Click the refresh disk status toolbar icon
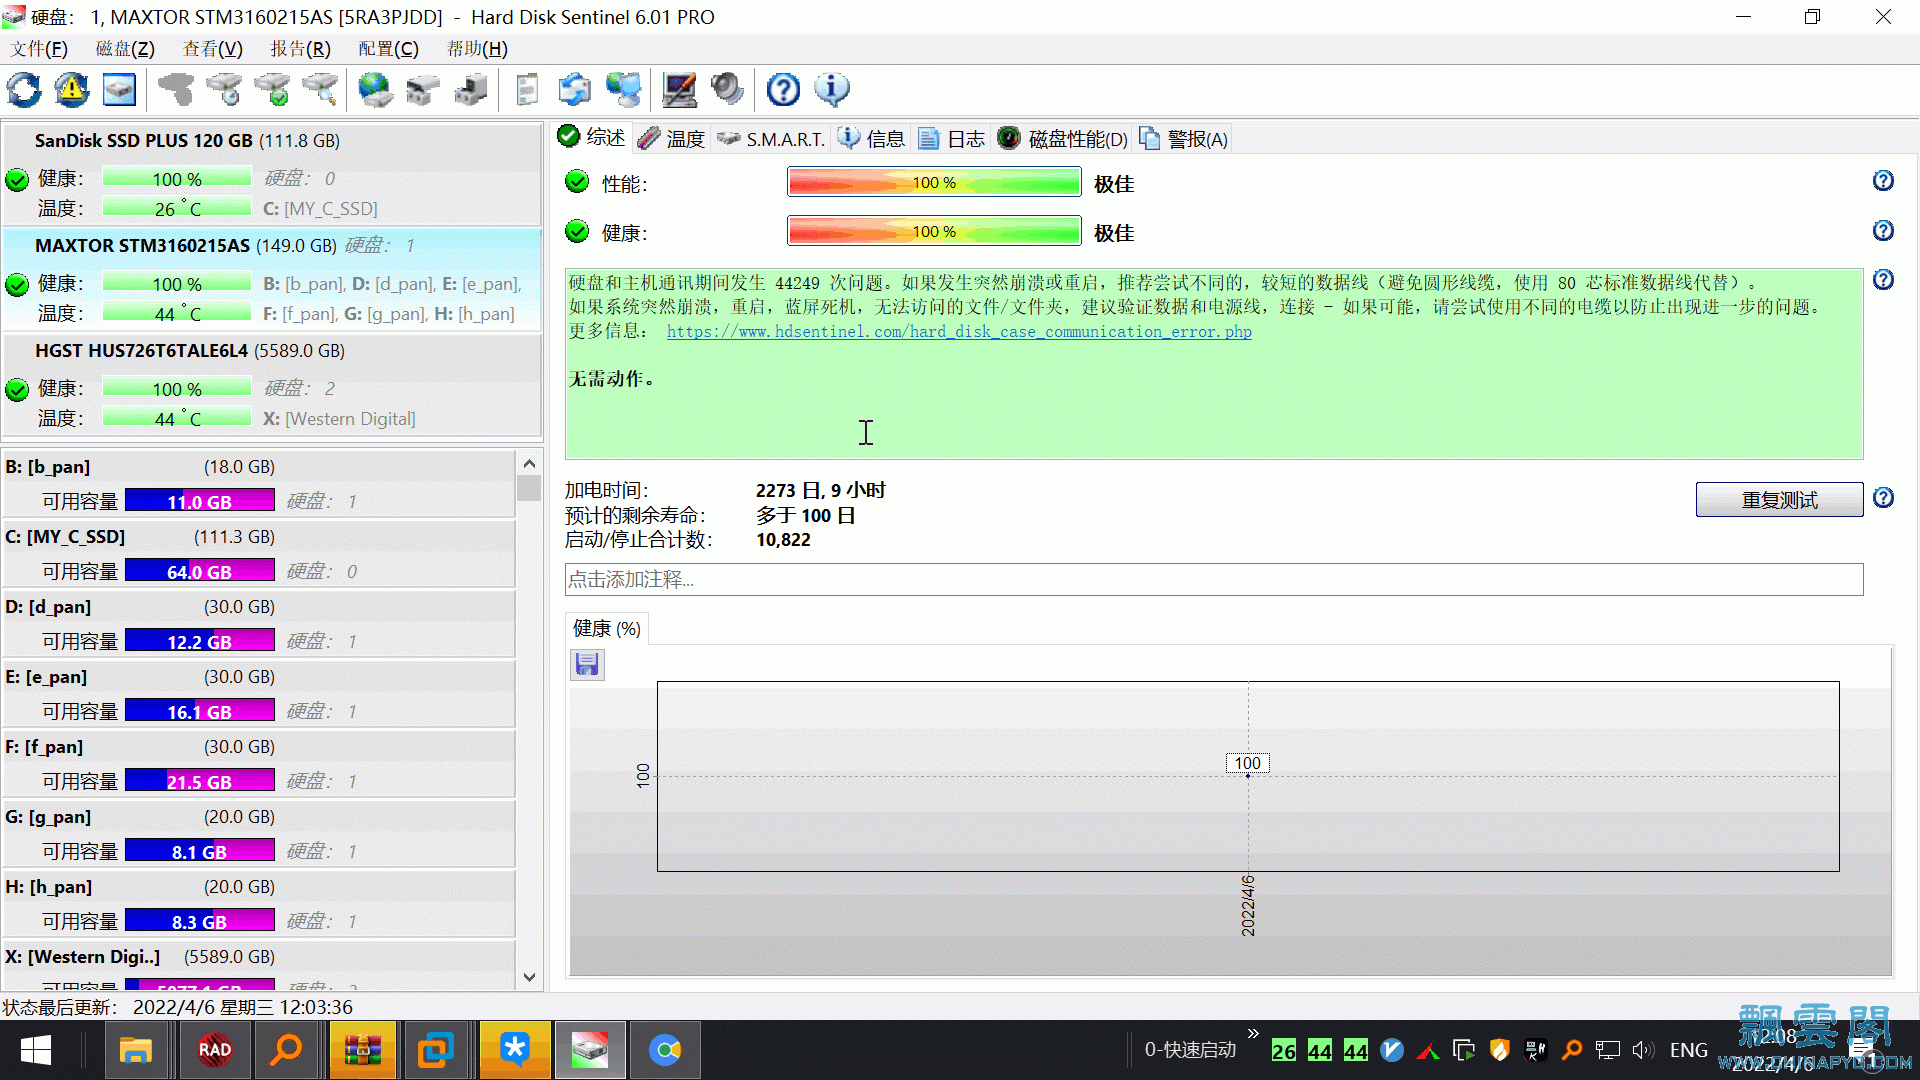Screen dimensions: 1920x1080 tap(24, 90)
